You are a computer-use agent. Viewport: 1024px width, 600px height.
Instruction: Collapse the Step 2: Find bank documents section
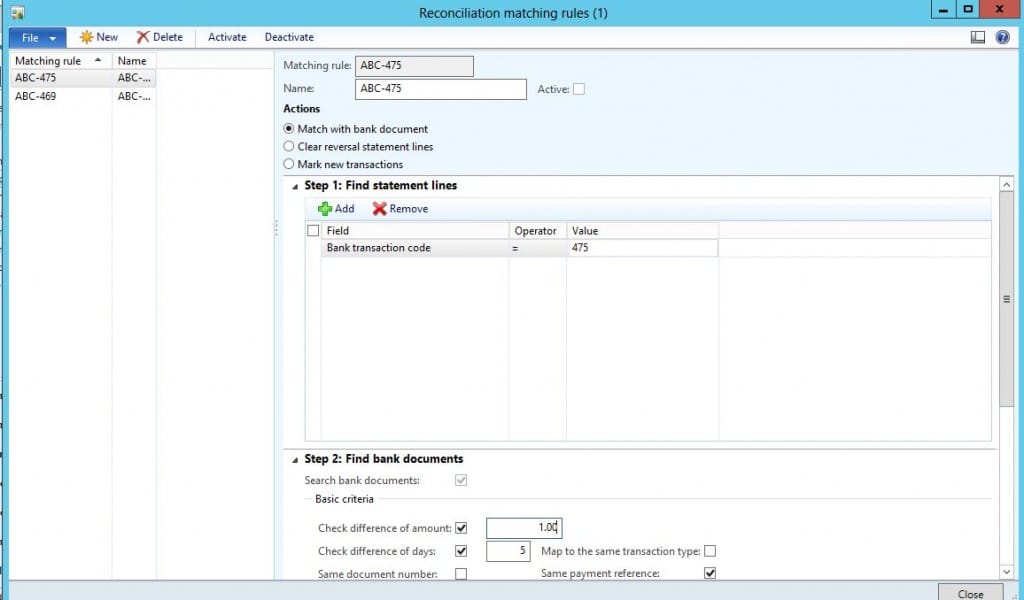[x=293, y=458]
